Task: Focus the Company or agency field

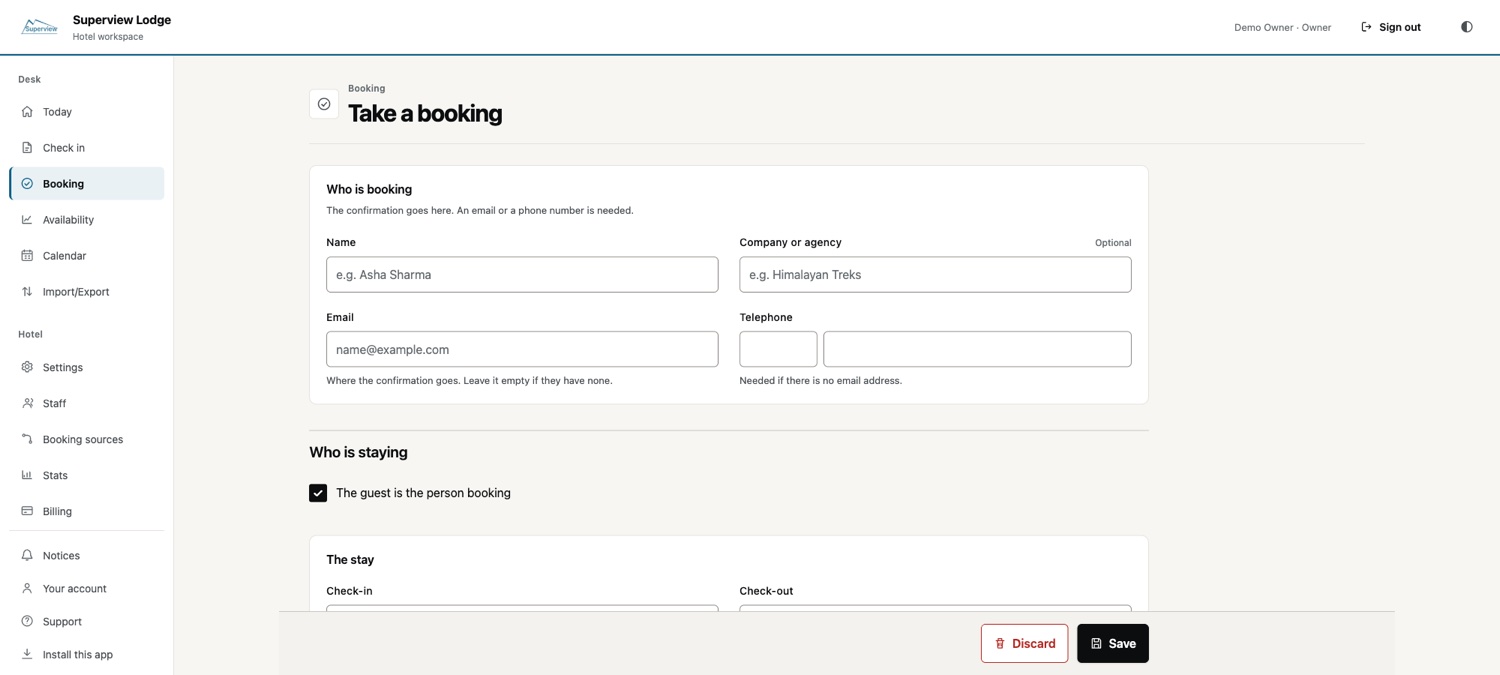Action: pyautogui.click(x=935, y=275)
